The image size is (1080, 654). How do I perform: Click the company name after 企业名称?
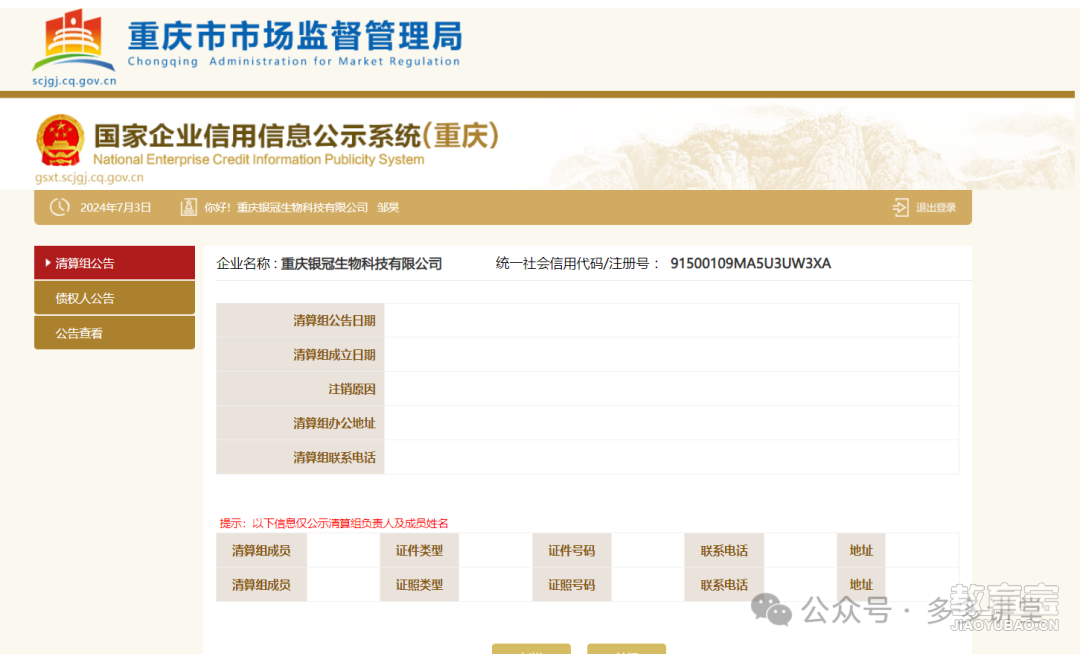click(x=362, y=264)
